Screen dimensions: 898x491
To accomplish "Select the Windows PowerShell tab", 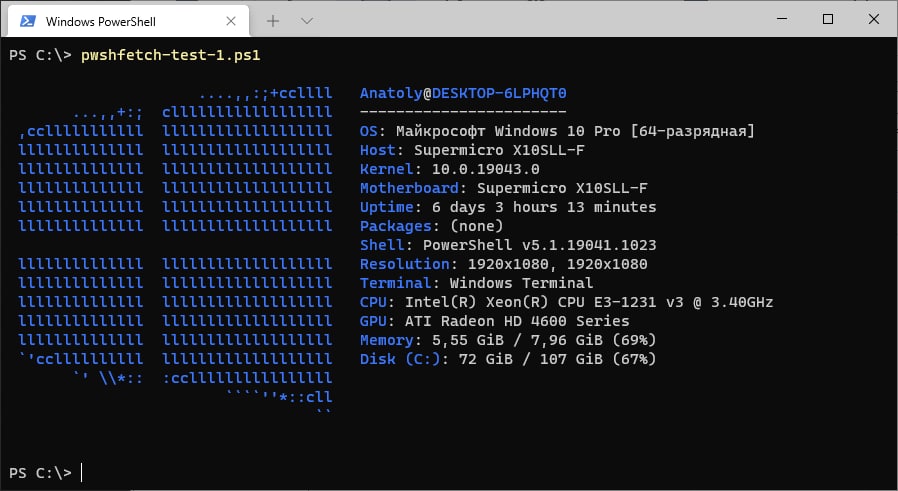I will (x=129, y=21).
